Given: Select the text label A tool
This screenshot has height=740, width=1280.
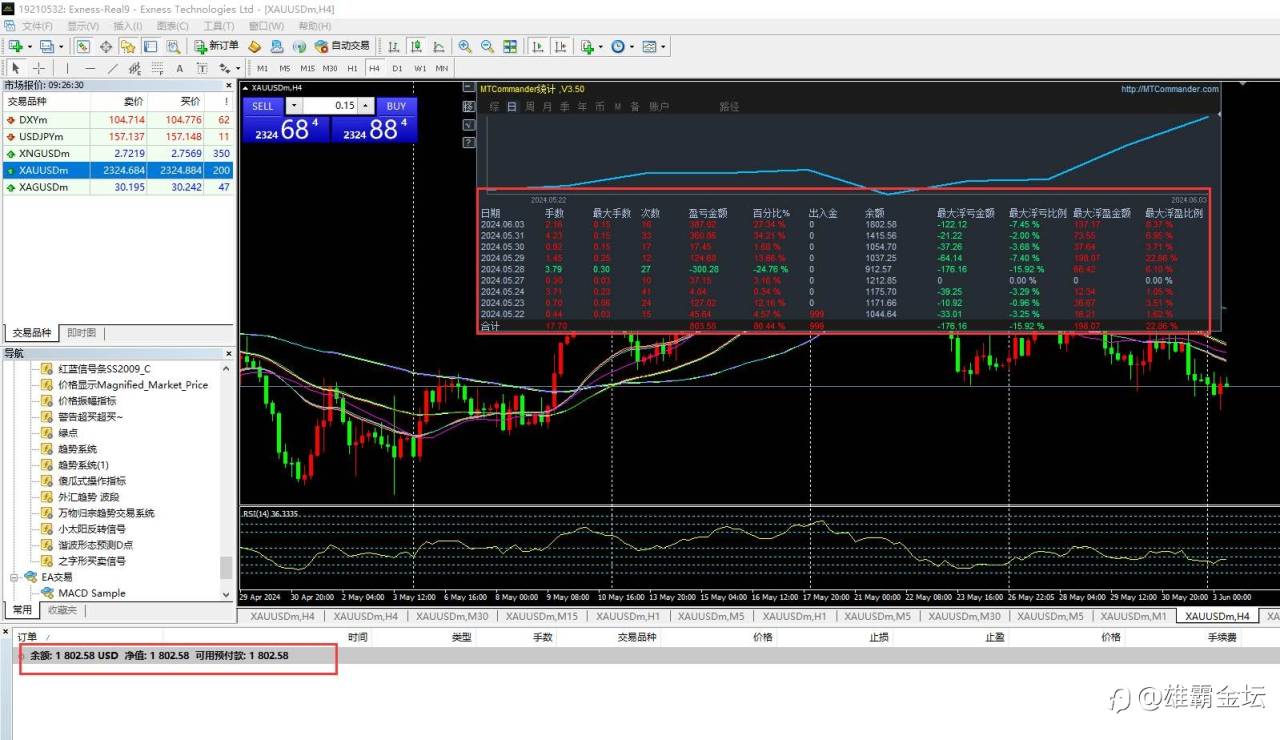Looking at the screenshot, I should (x=179, y=68).
